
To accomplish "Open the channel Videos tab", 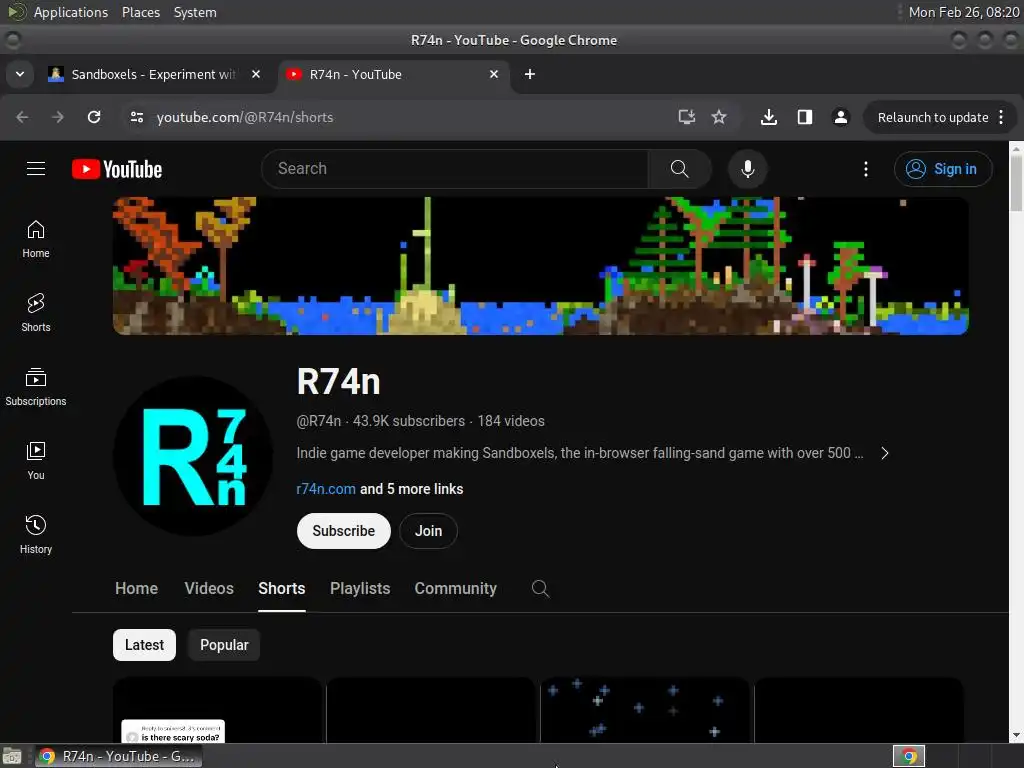I will (209, 588).
